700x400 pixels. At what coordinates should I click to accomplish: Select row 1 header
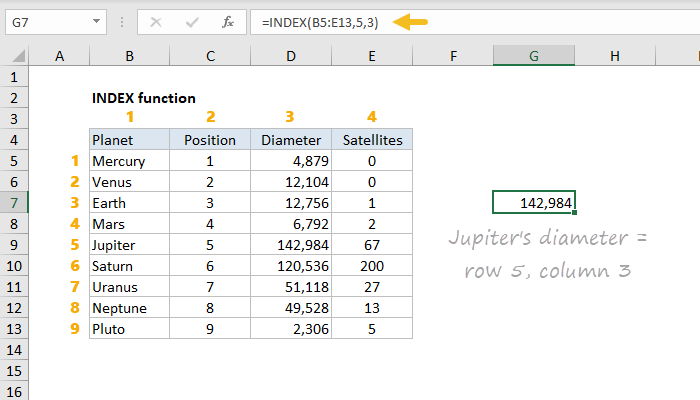[x=14, y=77]
